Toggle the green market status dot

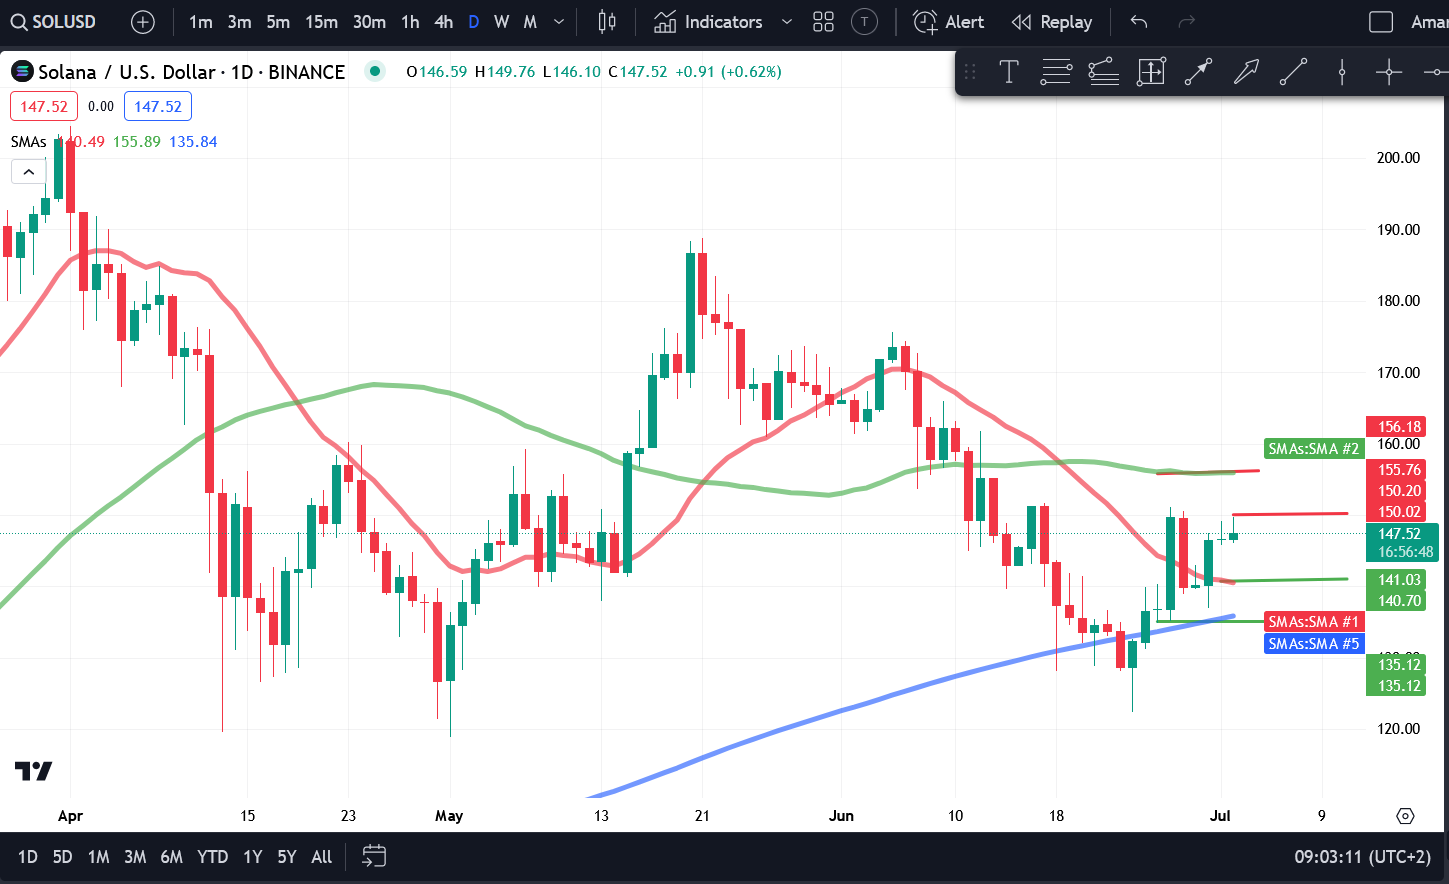[x=374, y=71]
